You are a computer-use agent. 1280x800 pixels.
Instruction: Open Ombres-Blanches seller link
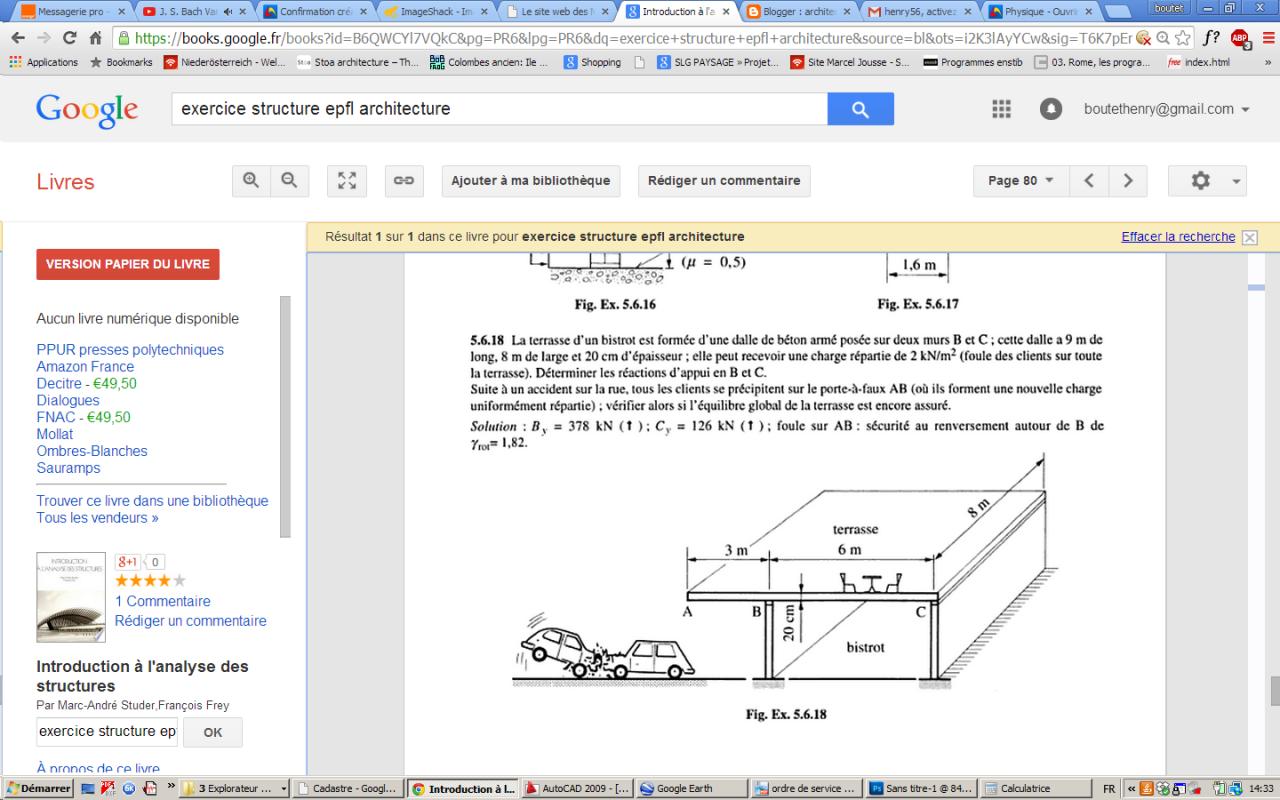pos(92,451)
